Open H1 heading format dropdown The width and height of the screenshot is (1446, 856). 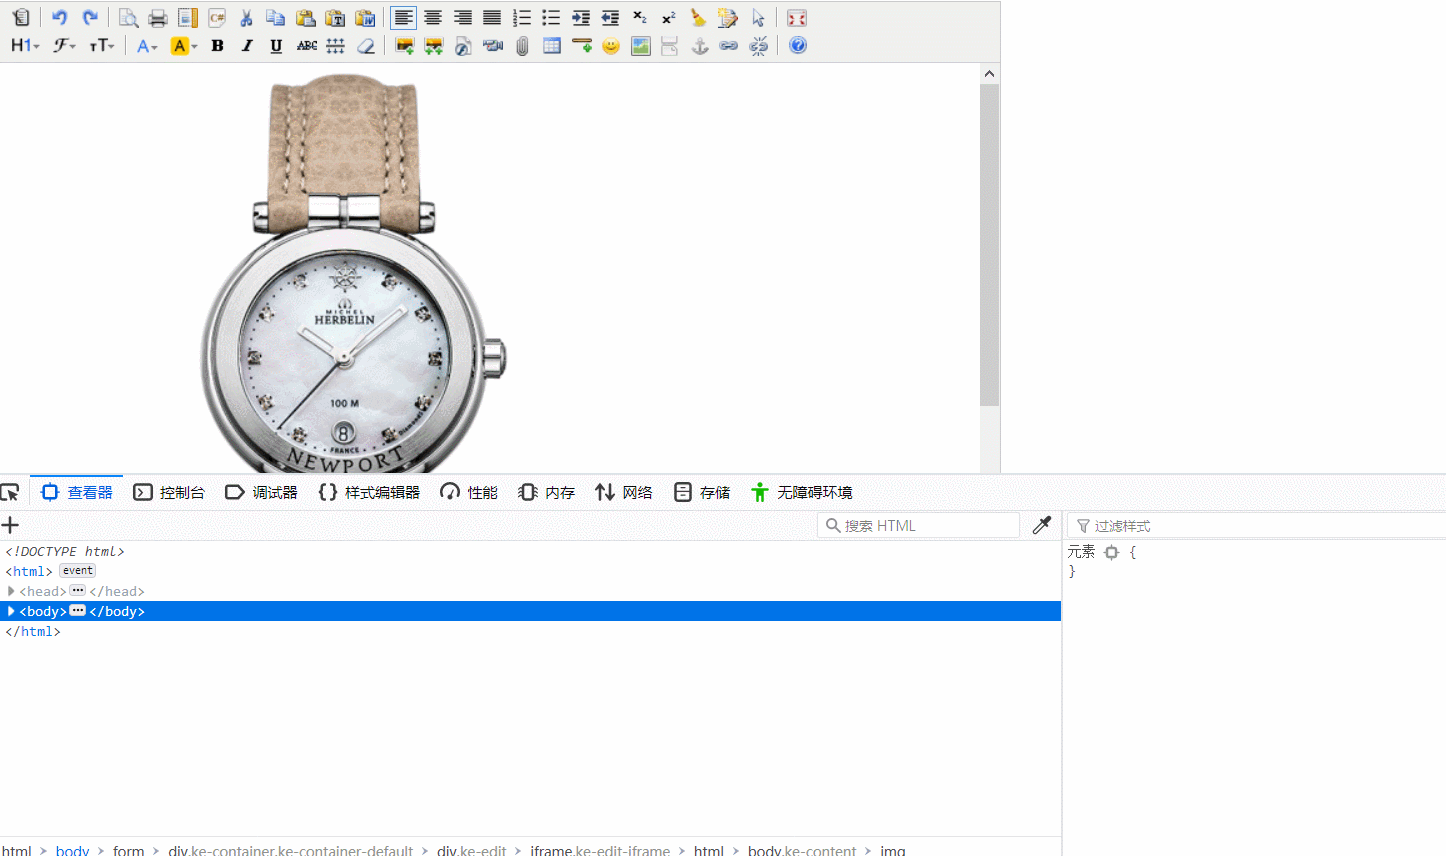pos(25,46)
